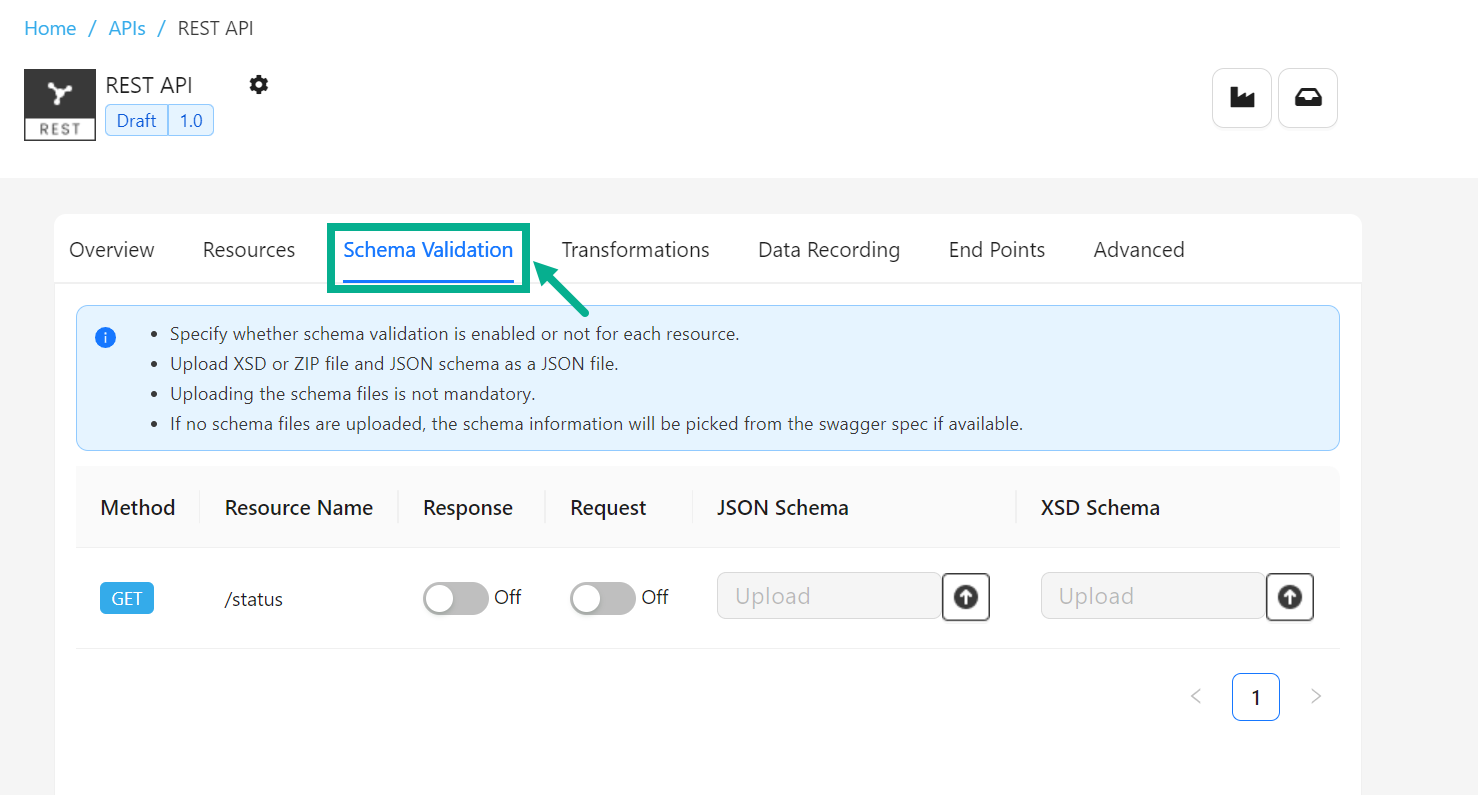This screenshot has height=795, width=1478.
Task: Click the blue info icon in notice
Action: pyautogui.click(x=105, y=337)
